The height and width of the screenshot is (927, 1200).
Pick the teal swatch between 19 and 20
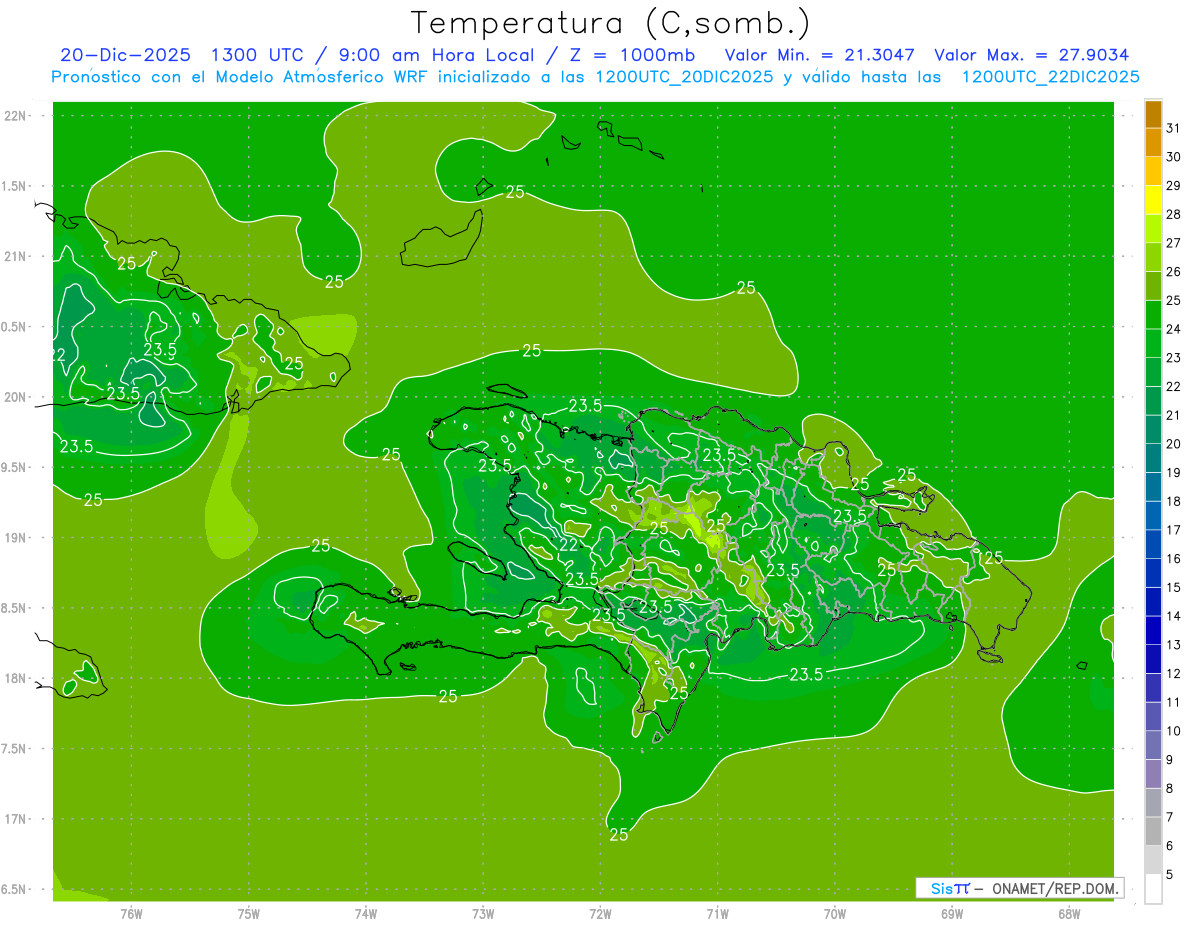(x=1153, y=459)
